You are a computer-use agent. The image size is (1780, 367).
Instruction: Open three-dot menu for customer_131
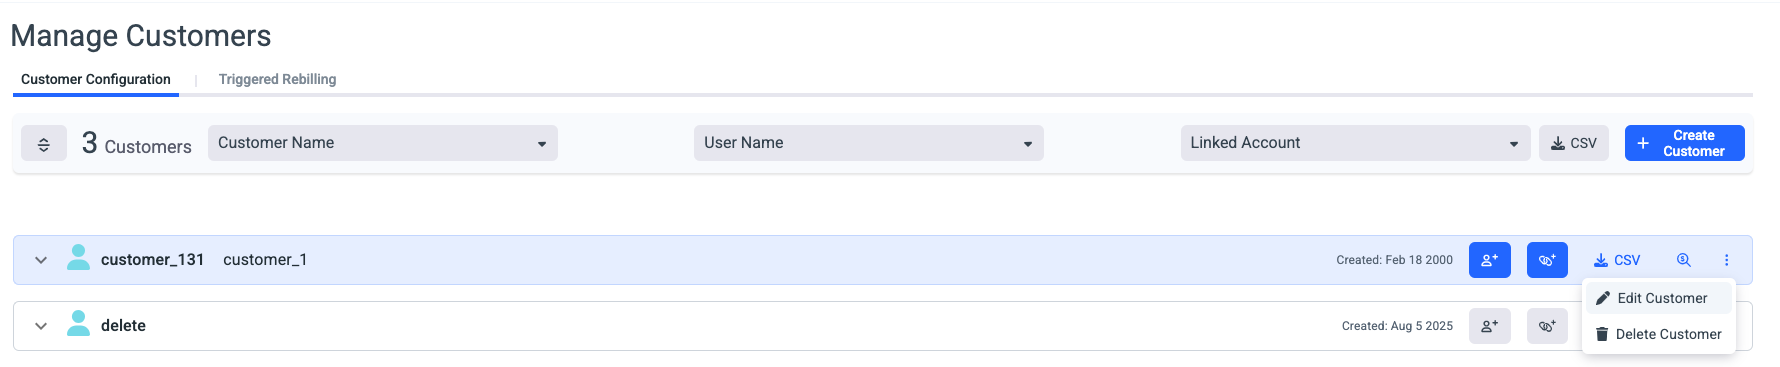(x=1726, y=260)
